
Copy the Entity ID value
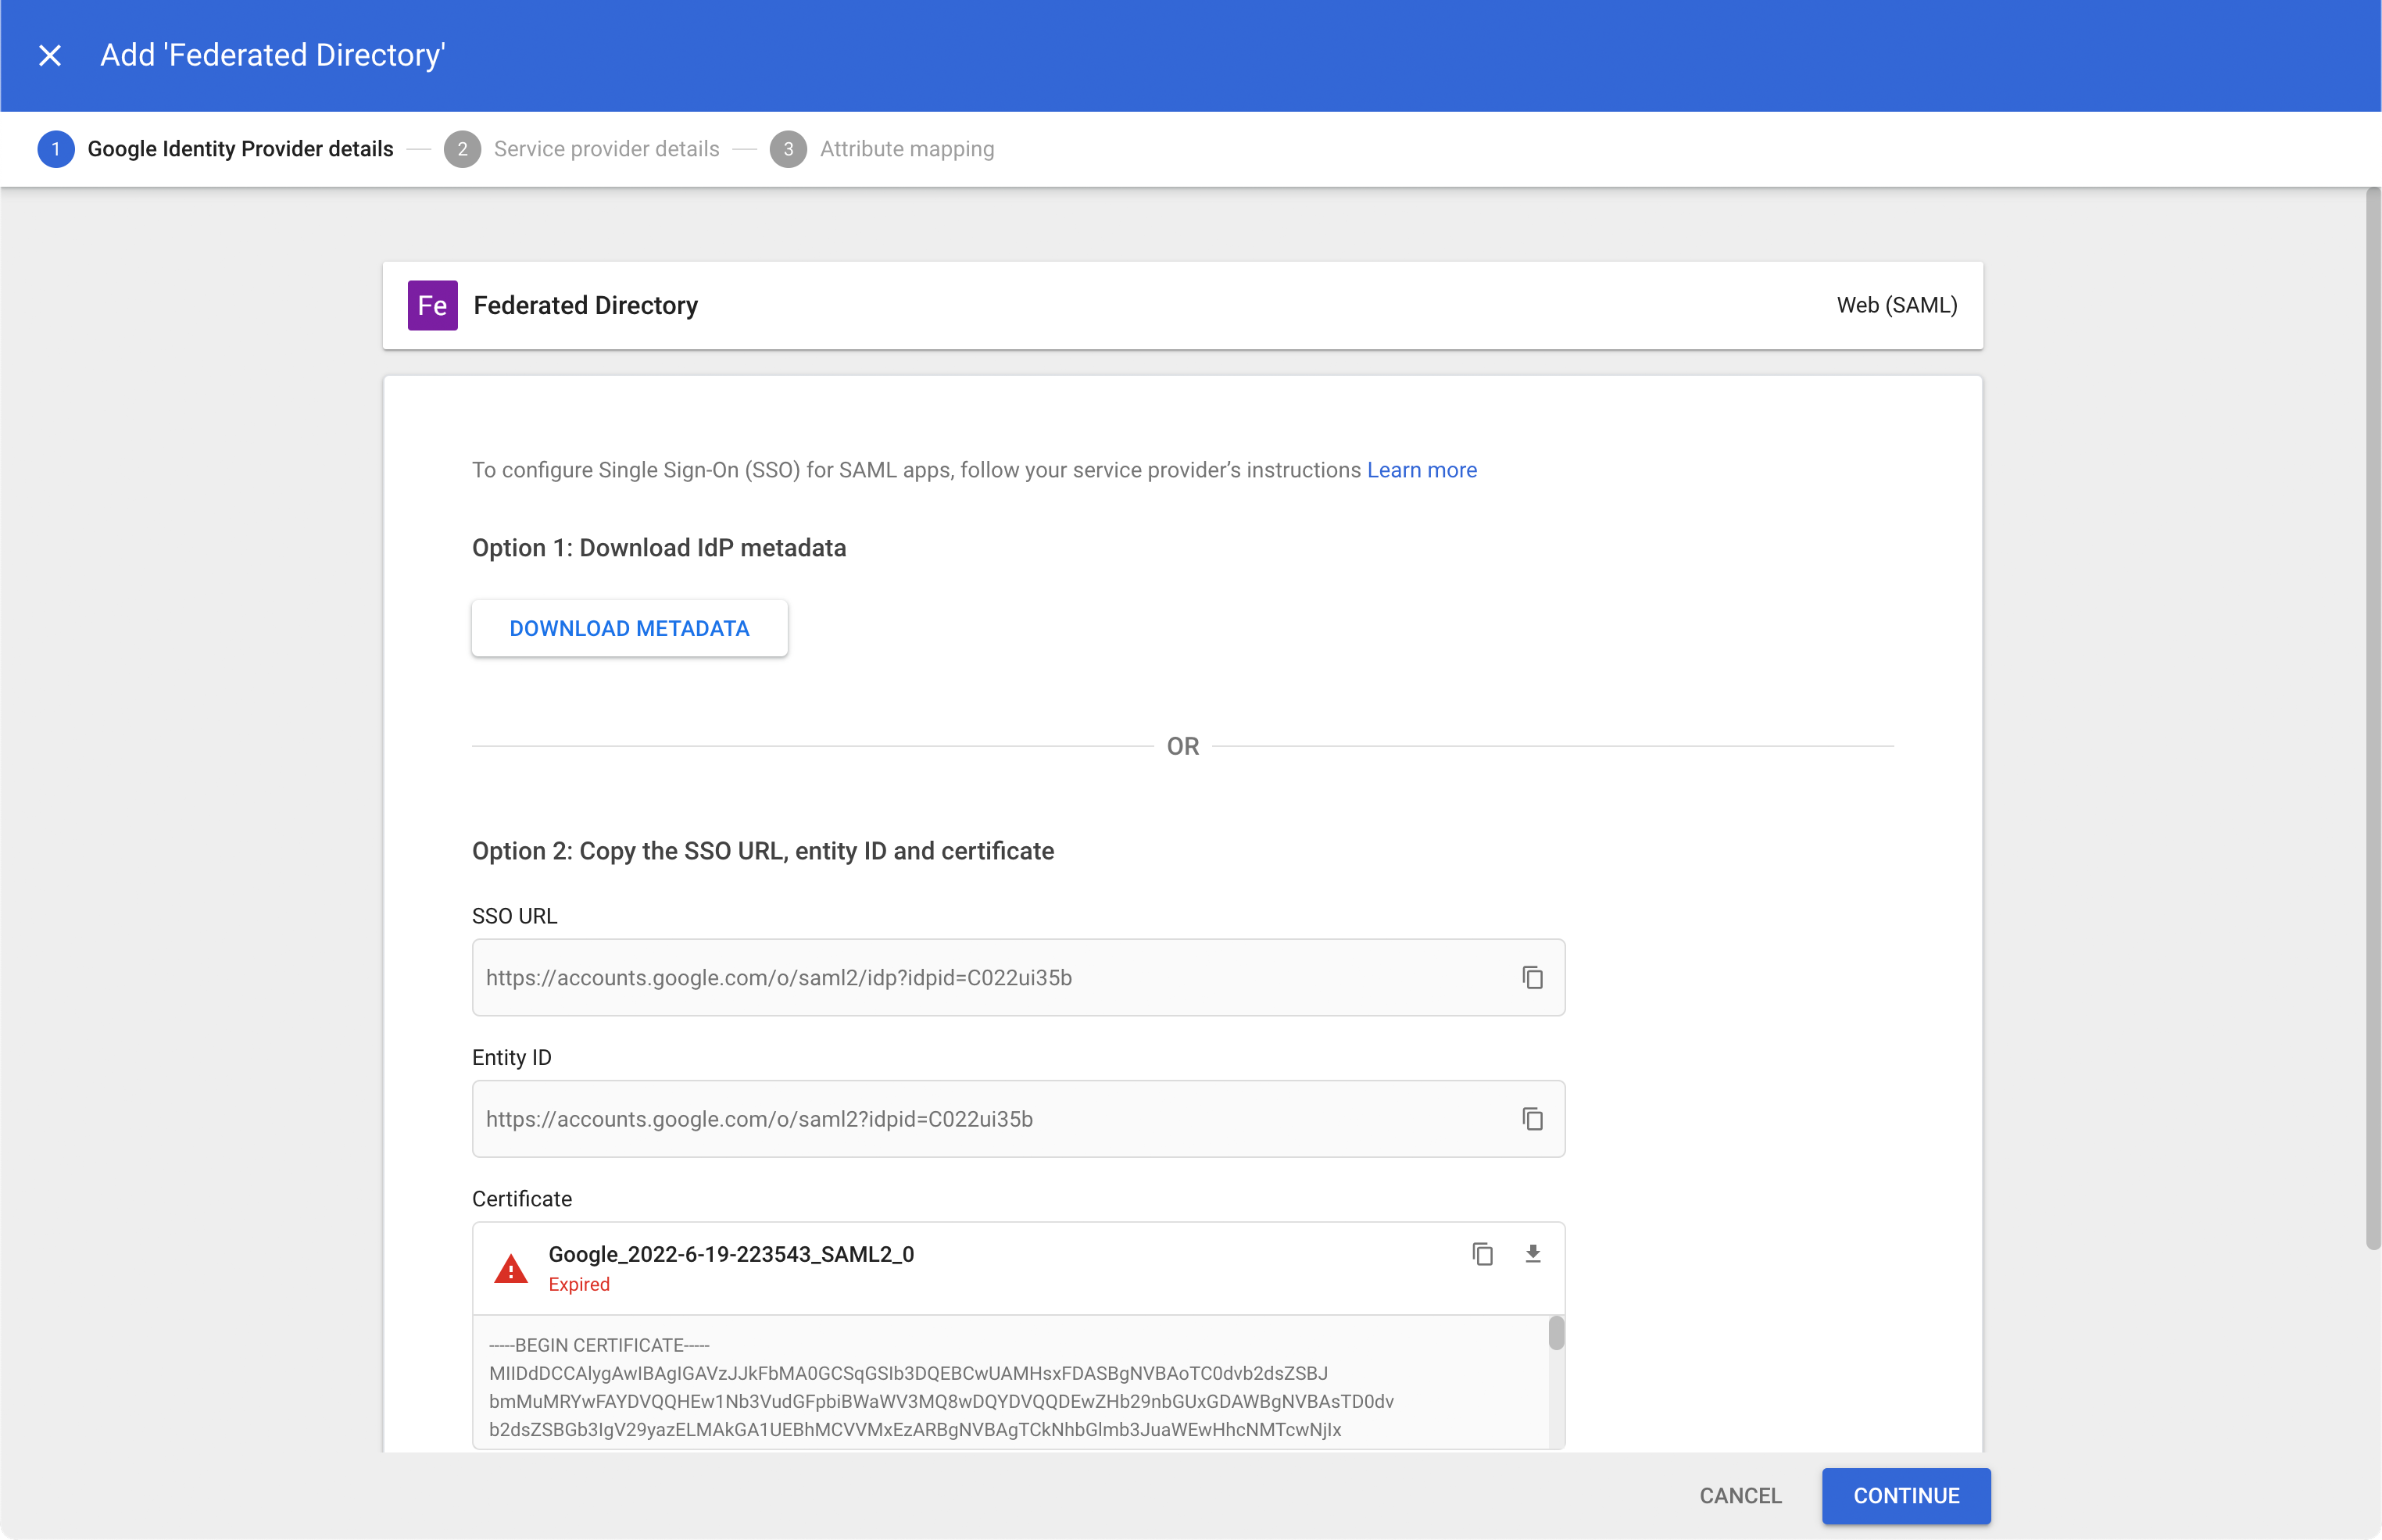1533,1119
